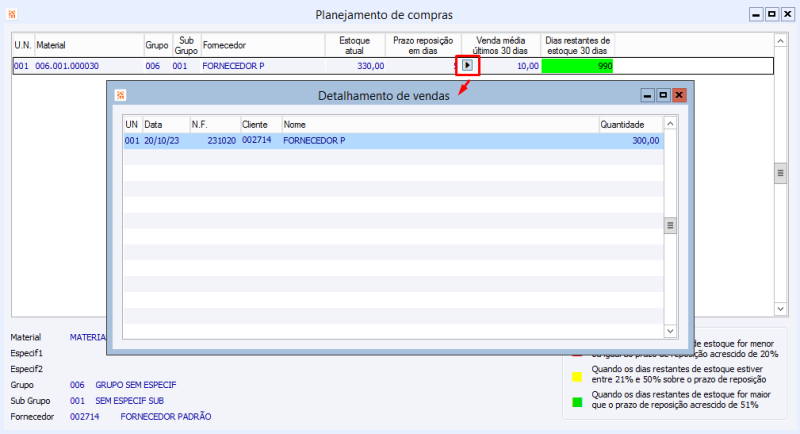Screen dimensions: 800x434
Task: Click Nome column header in sales detail
Action: (x=440, y=124)
